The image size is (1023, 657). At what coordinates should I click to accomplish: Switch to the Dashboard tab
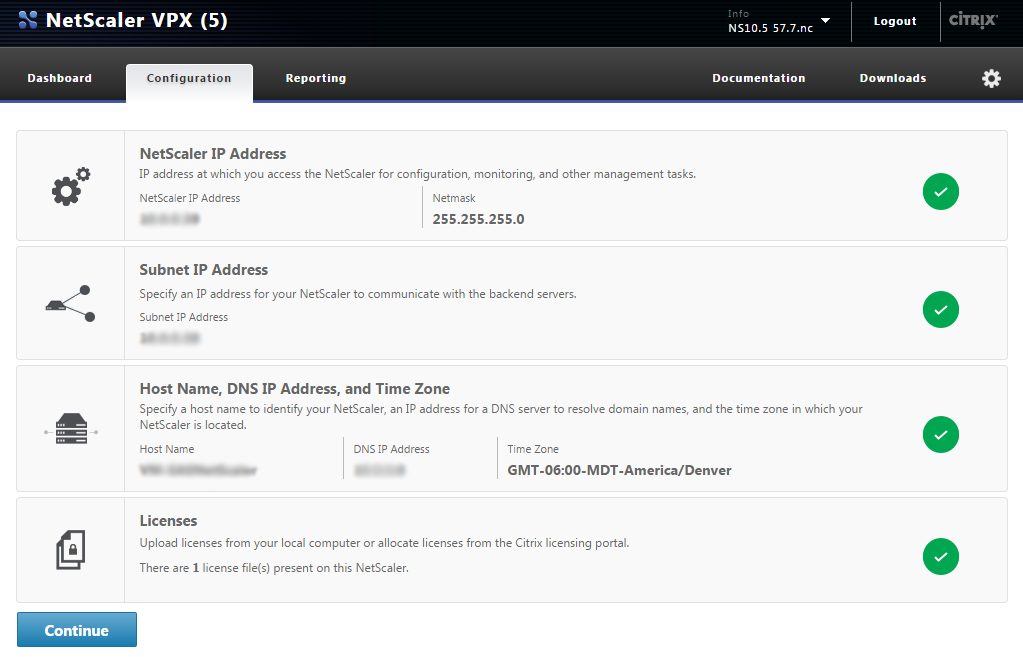(x=59, y=78)
